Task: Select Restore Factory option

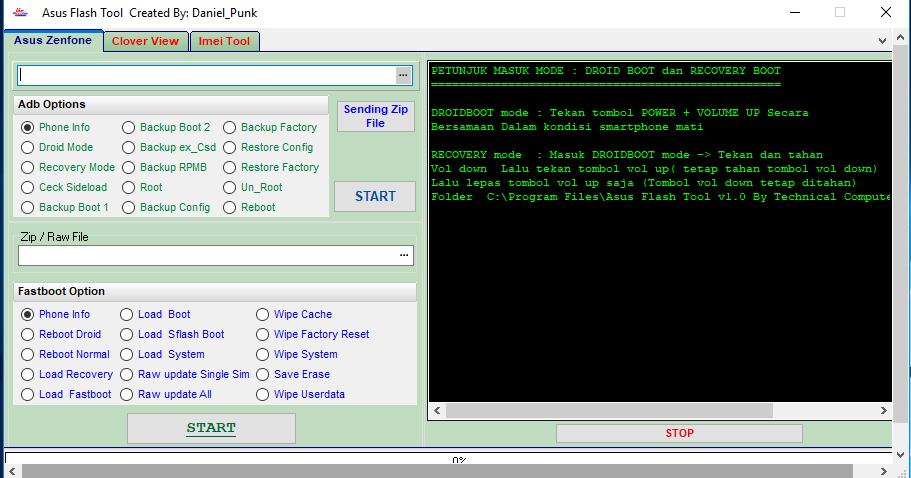Action: tap(271, 167)
